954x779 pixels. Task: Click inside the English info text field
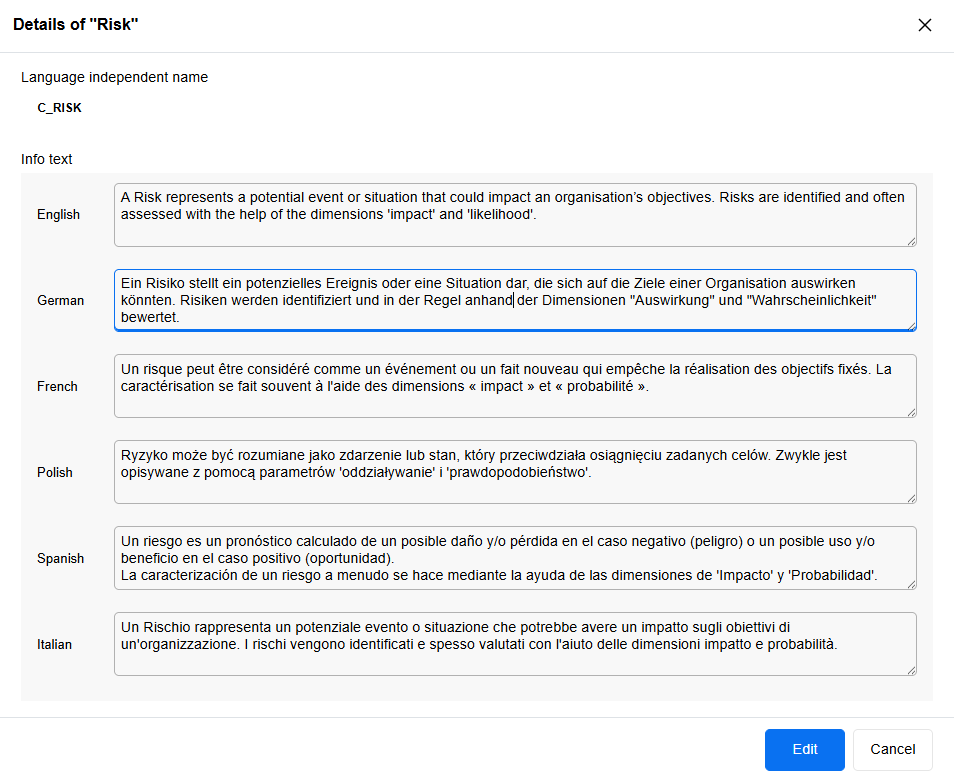point(515,214)
